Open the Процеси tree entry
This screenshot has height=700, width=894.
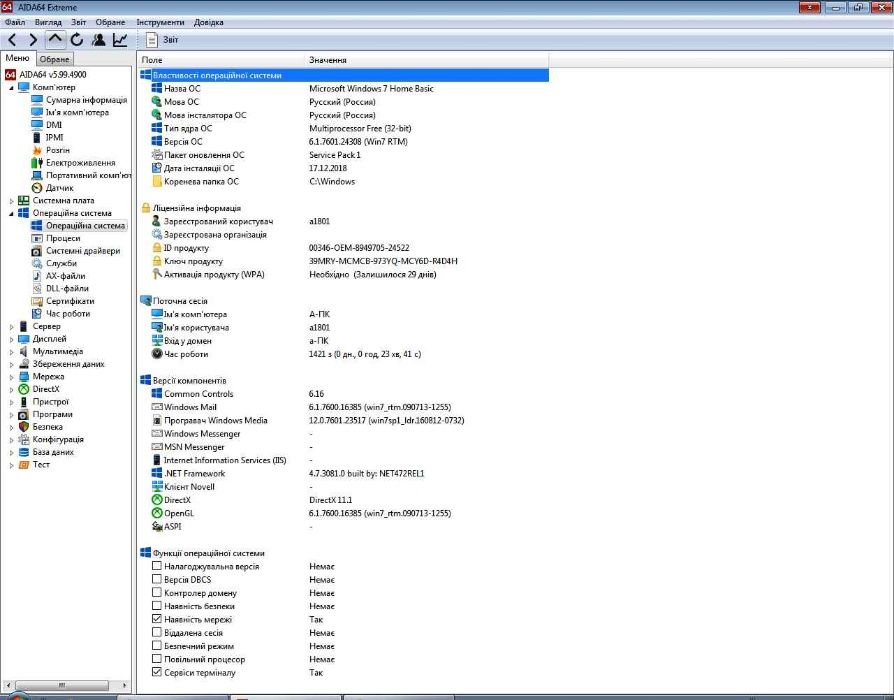coord(63,238)
